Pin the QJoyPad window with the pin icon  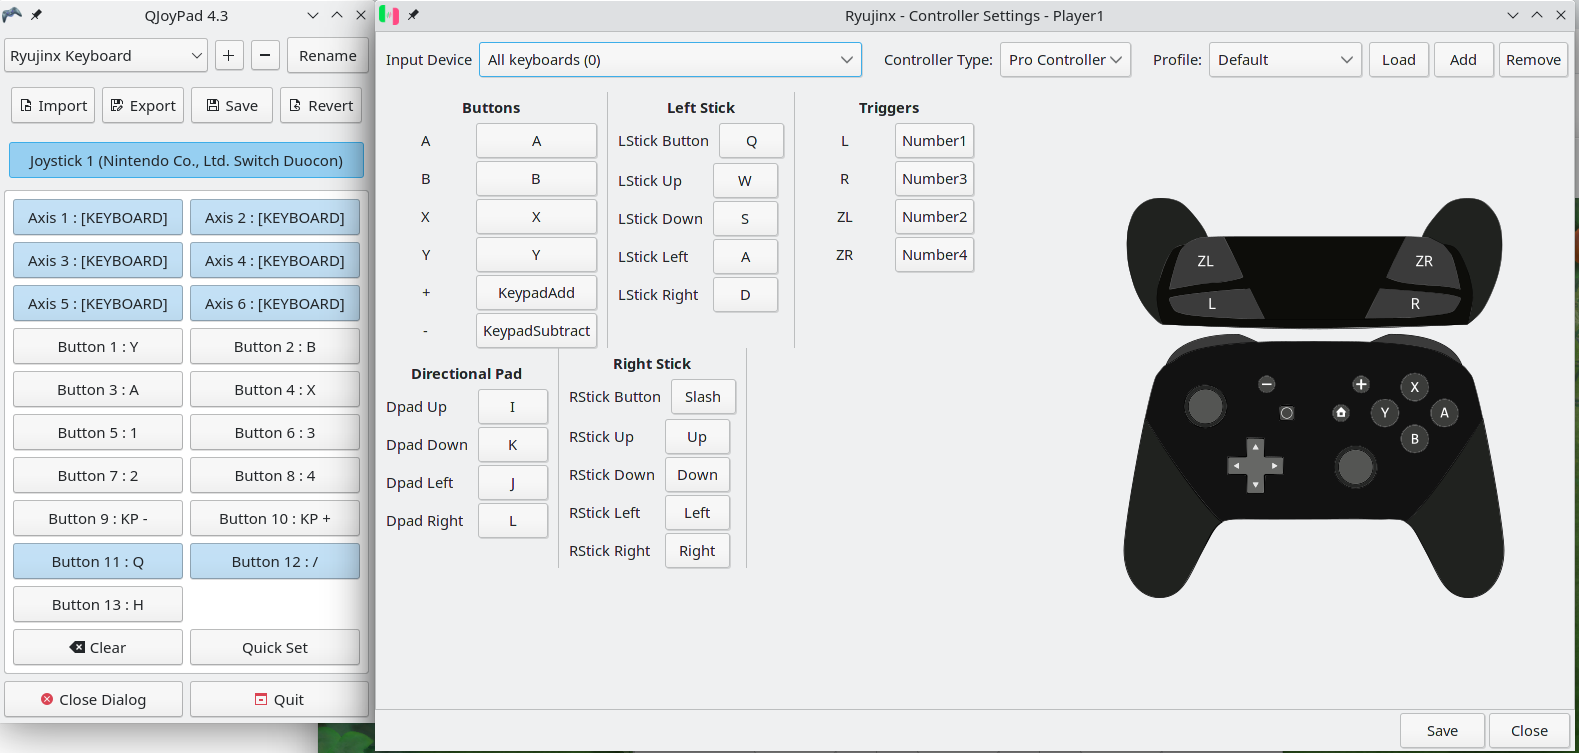[x=37, y=15]
